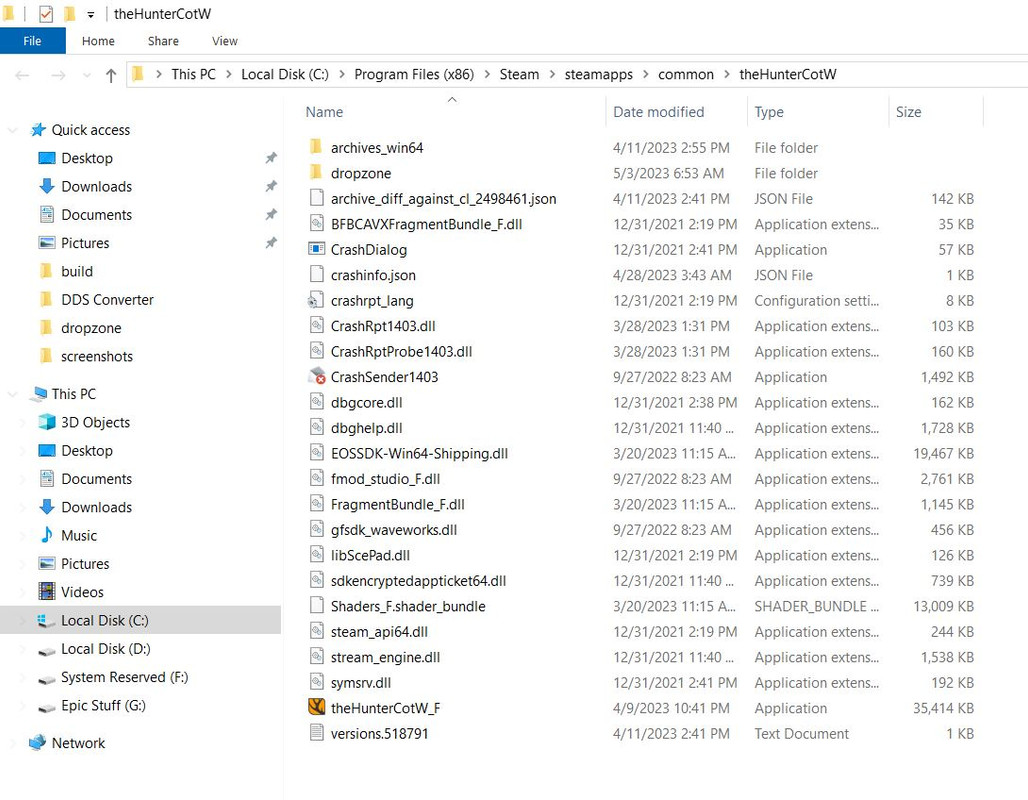Viewport: 1028px width, 800px height.
Task: Expand the Local Disk (C:) tree node
Action: [x=24, y=620]
